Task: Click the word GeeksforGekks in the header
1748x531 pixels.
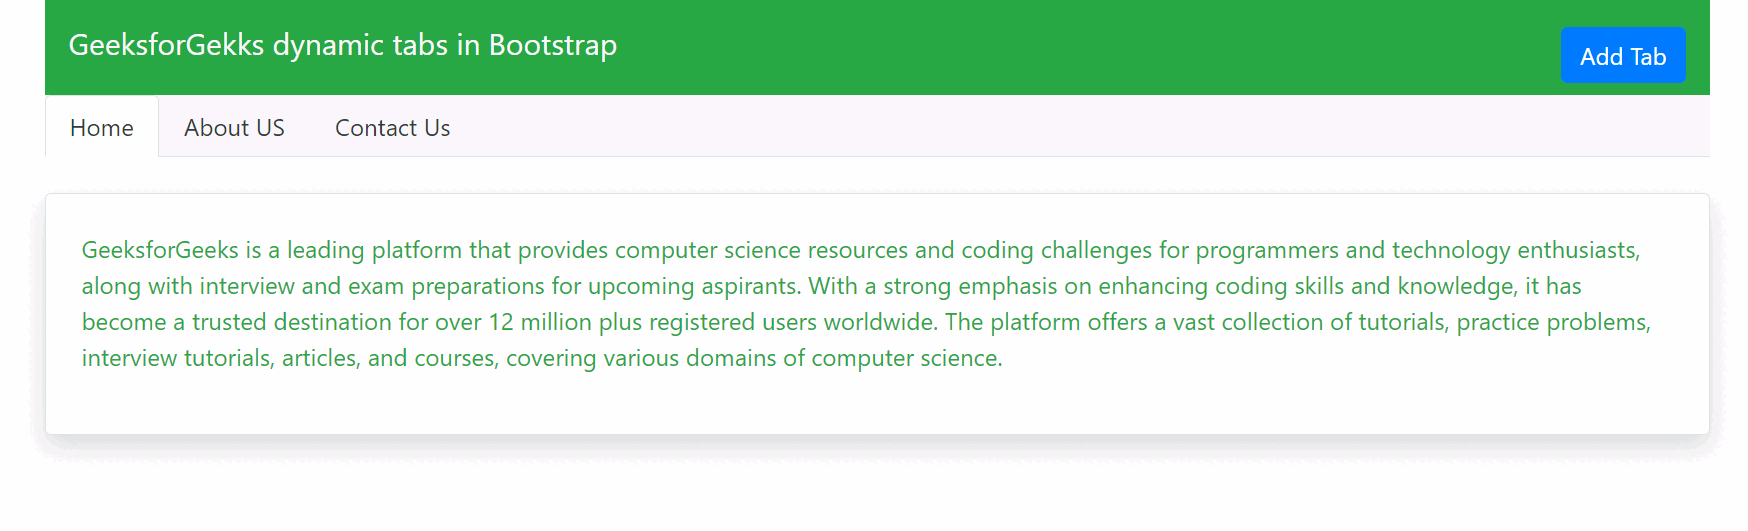Action: (x=166, y=45)
